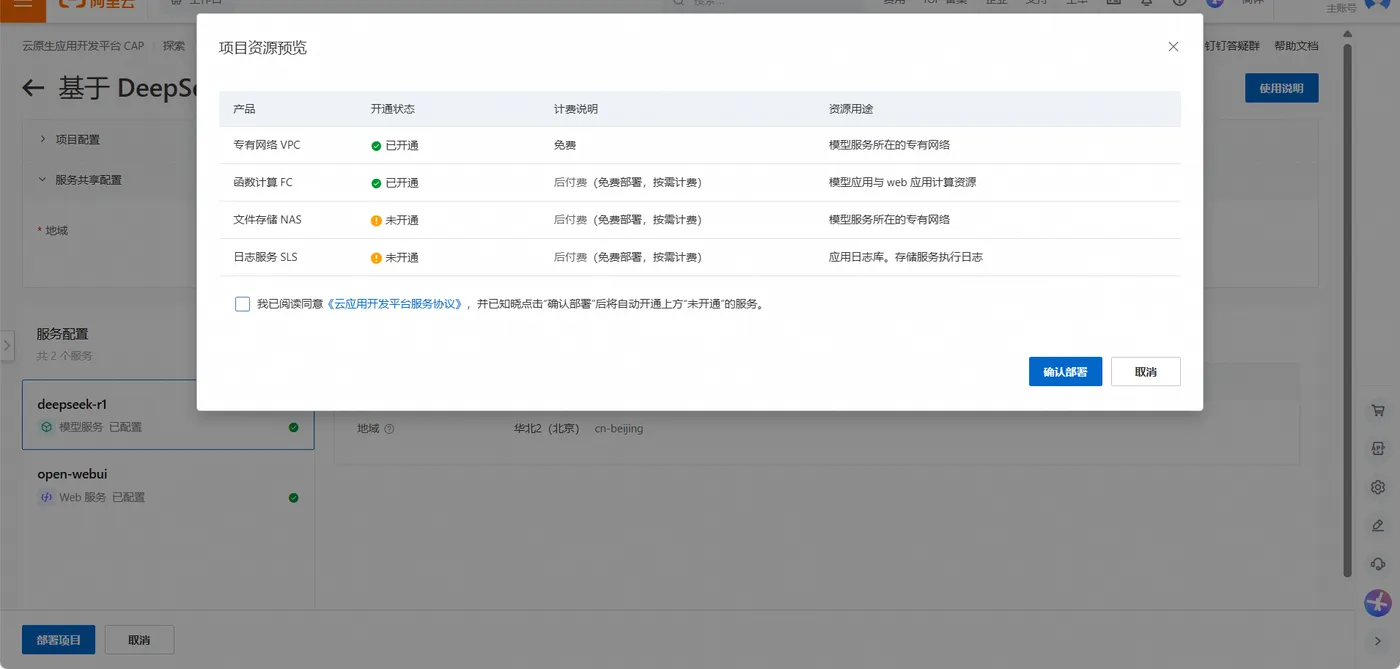Open the API tool icon in right sidebar
Viewport: 1400px width, 669px height.
(x=1378, y=449)
